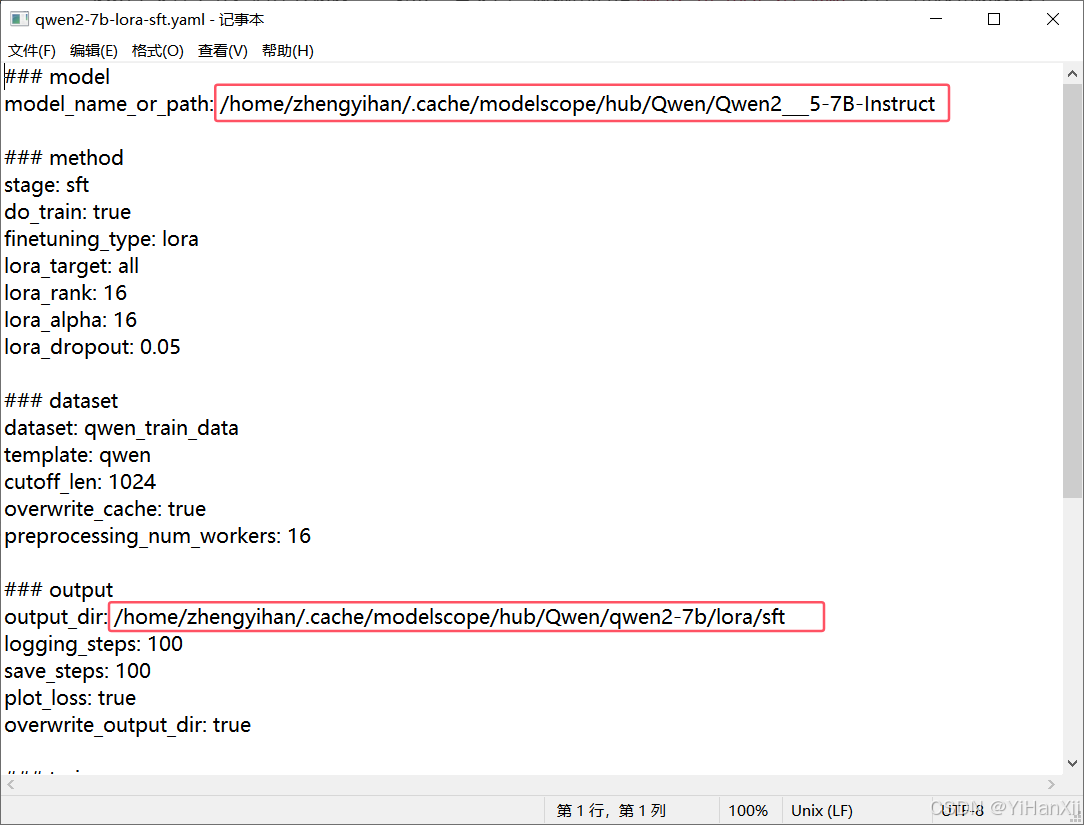This screenshot has height=825, width=1084.
Task: Click the vertical scrollbar up arrow
Action: coord(1072,73)
